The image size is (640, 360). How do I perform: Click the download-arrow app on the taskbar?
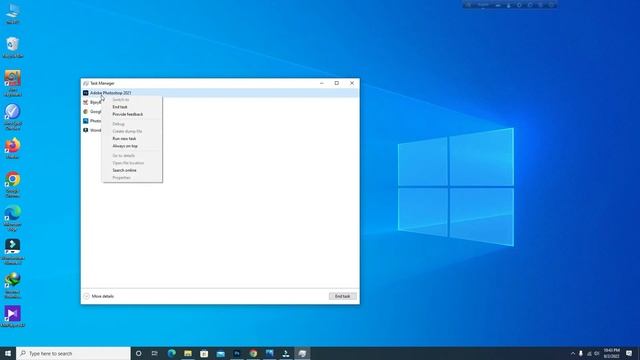click(286, 353)
